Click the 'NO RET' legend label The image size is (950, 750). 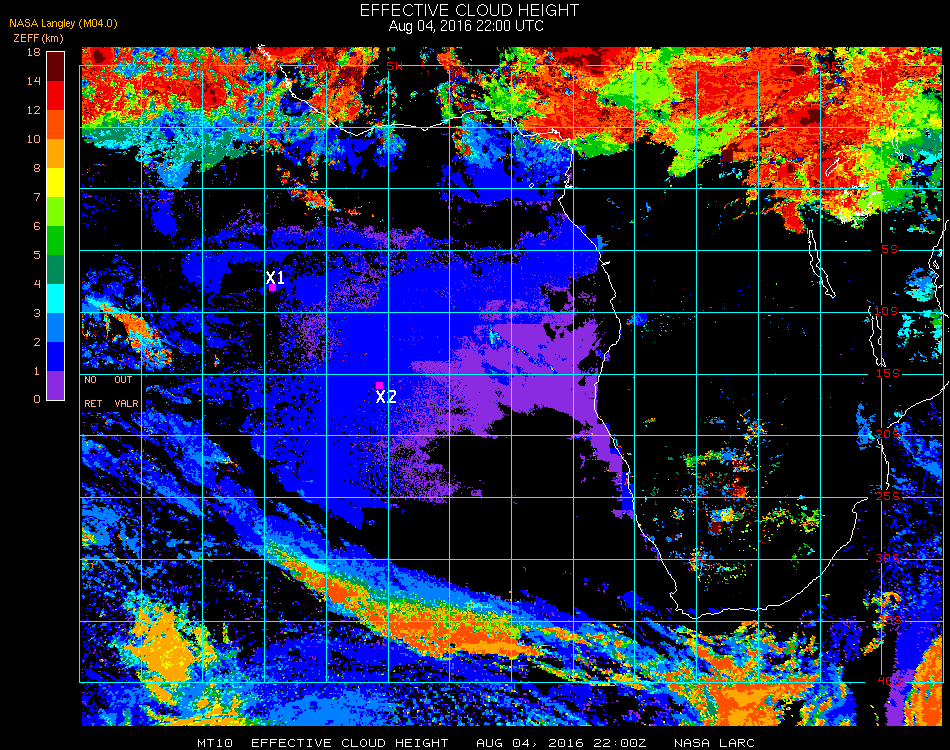point(93,391)
